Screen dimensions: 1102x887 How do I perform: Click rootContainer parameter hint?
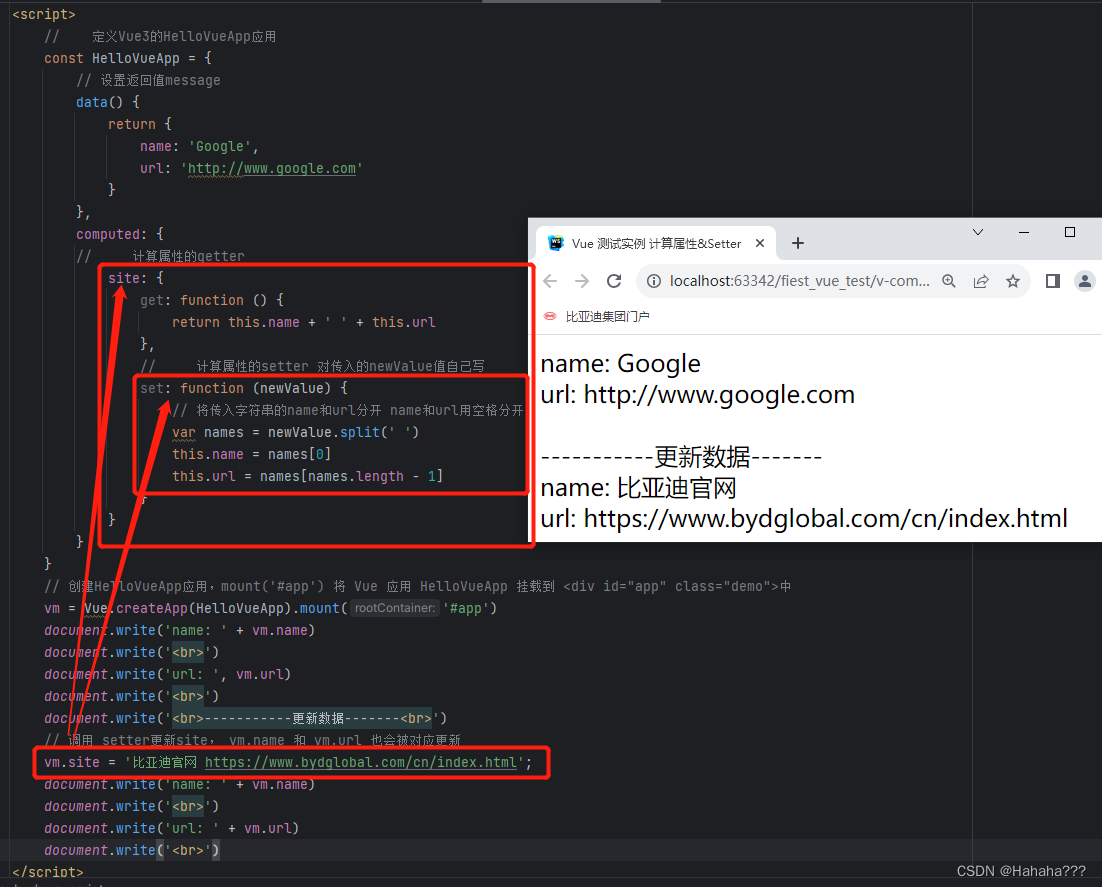(394, 608)
